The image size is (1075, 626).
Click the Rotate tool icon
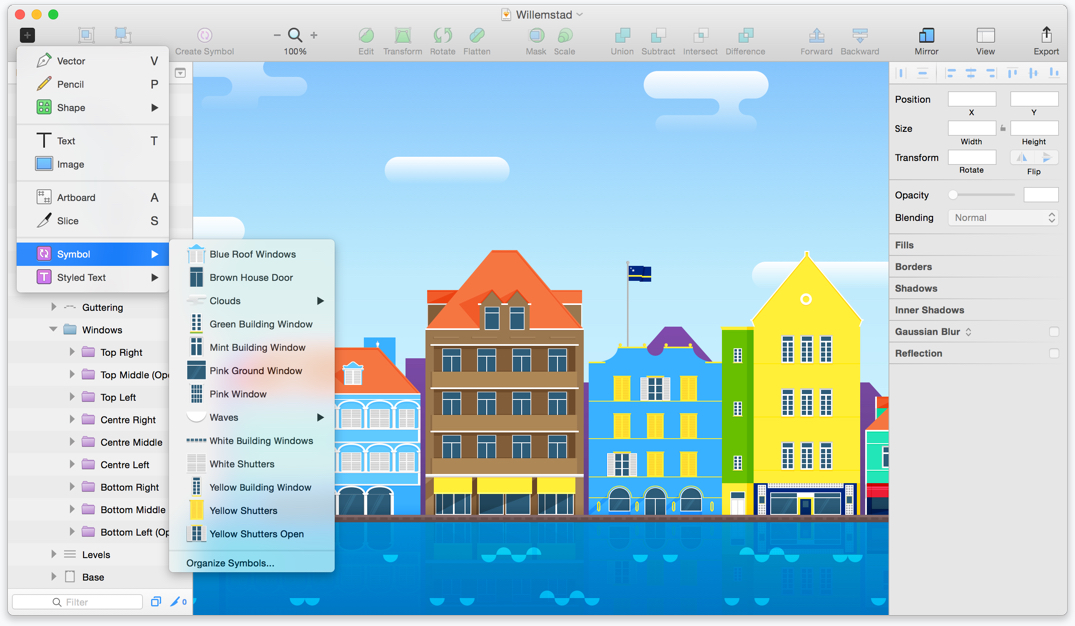[442, 36]
